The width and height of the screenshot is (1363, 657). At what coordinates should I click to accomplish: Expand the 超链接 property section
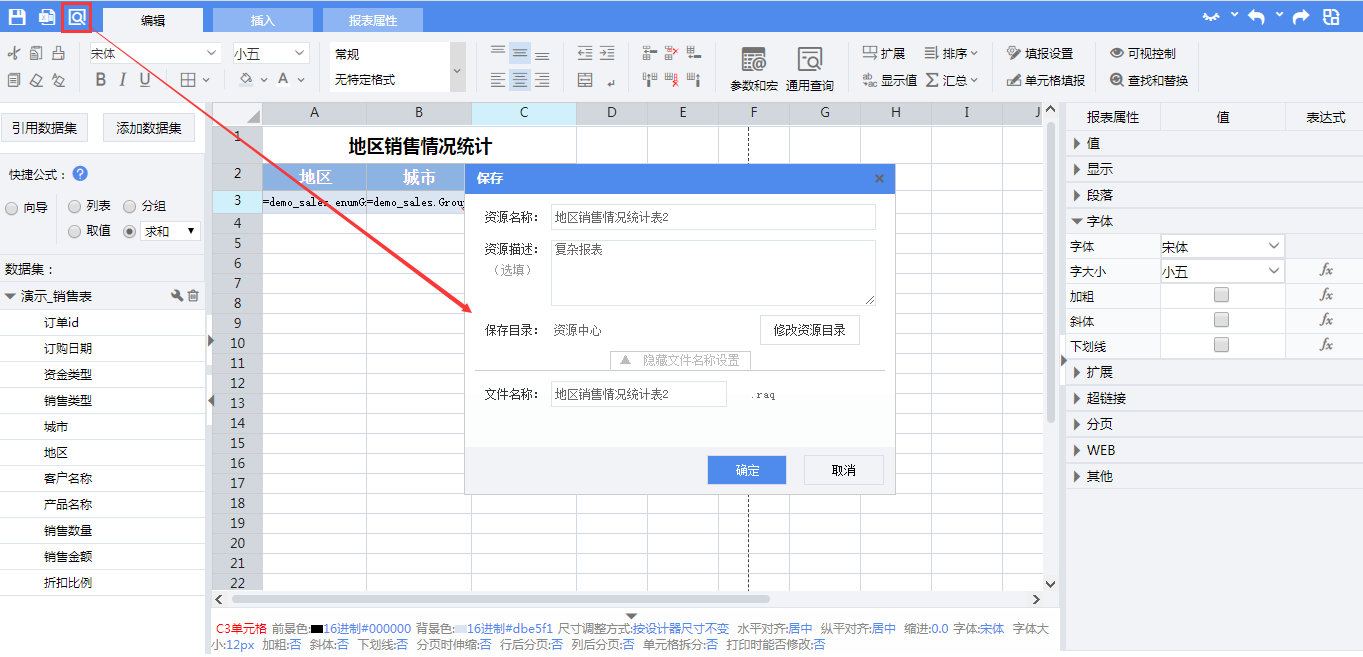[x=1106, y=398]
